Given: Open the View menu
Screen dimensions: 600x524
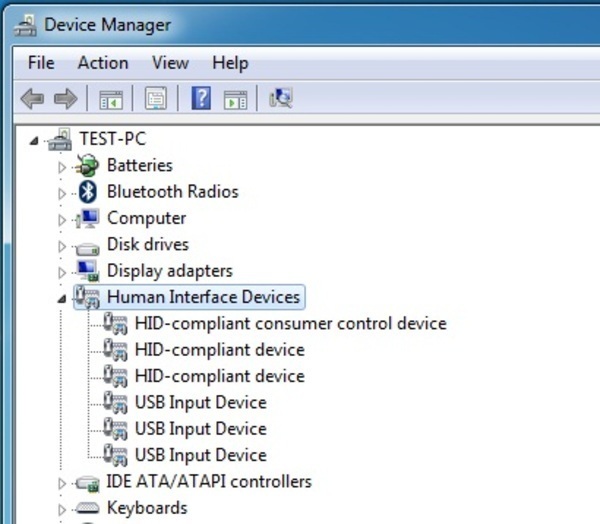Looking at the screenshot, I should [170, 63].
